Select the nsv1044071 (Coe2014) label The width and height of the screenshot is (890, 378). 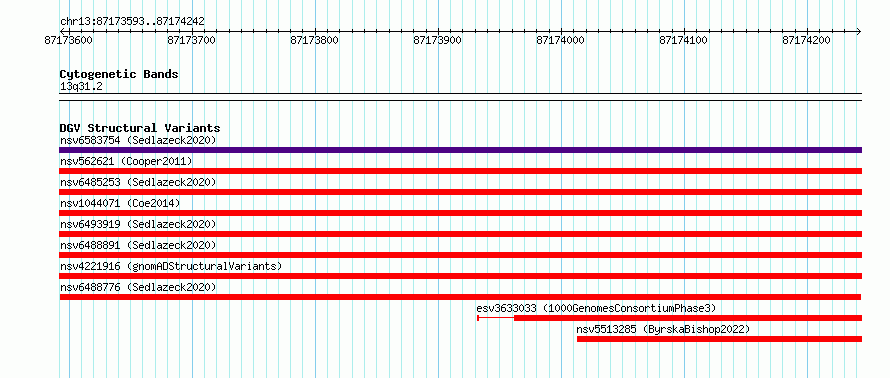click(x=120, y=203)
